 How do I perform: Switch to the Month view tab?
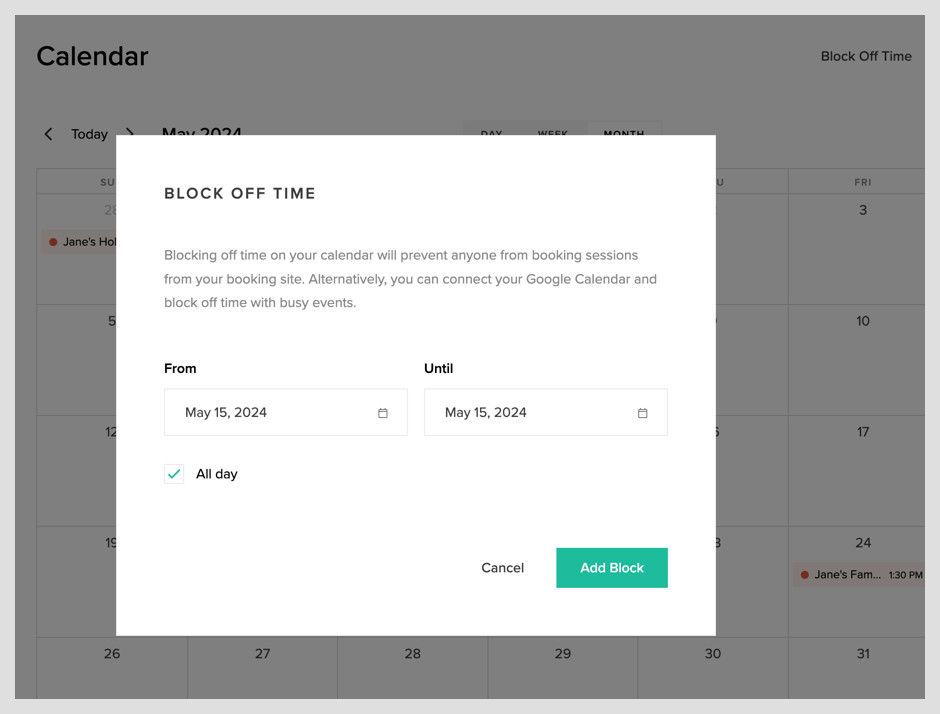tap(623, 131)
